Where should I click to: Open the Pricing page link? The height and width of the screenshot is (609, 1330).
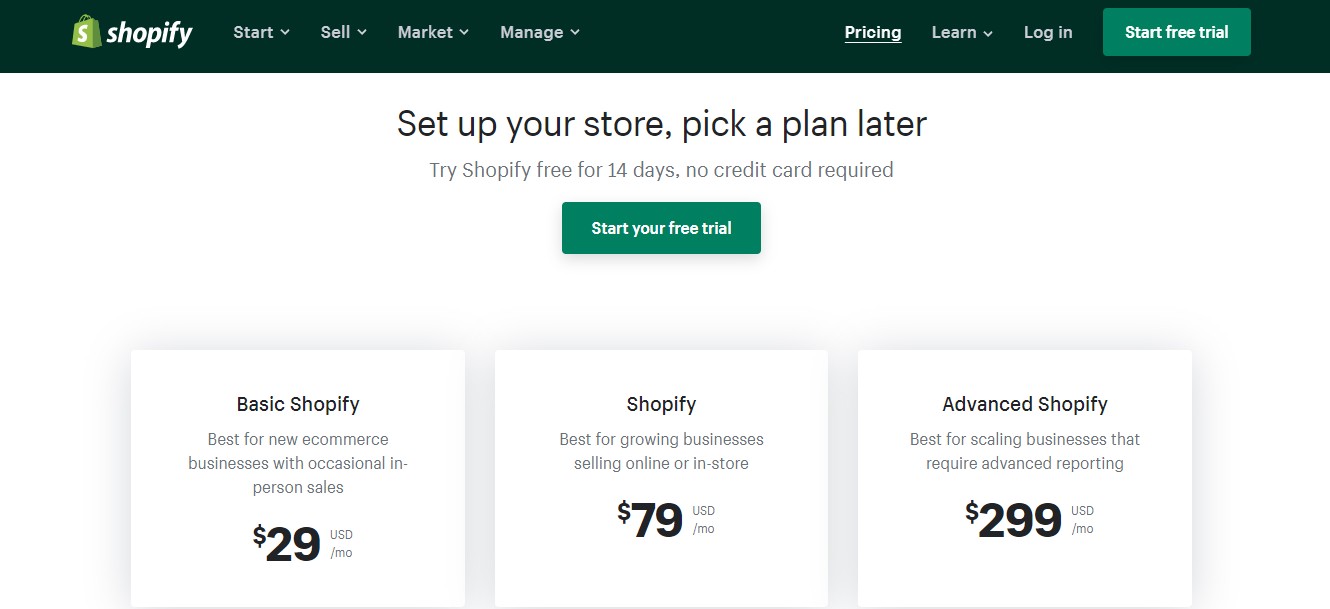(x=872, y=32)
